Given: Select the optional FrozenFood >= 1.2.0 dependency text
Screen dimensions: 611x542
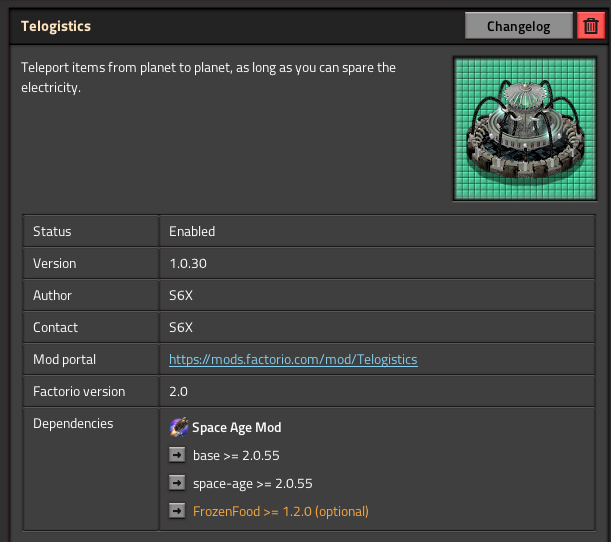Looking at the screenshot, I should tap(280, 511).
